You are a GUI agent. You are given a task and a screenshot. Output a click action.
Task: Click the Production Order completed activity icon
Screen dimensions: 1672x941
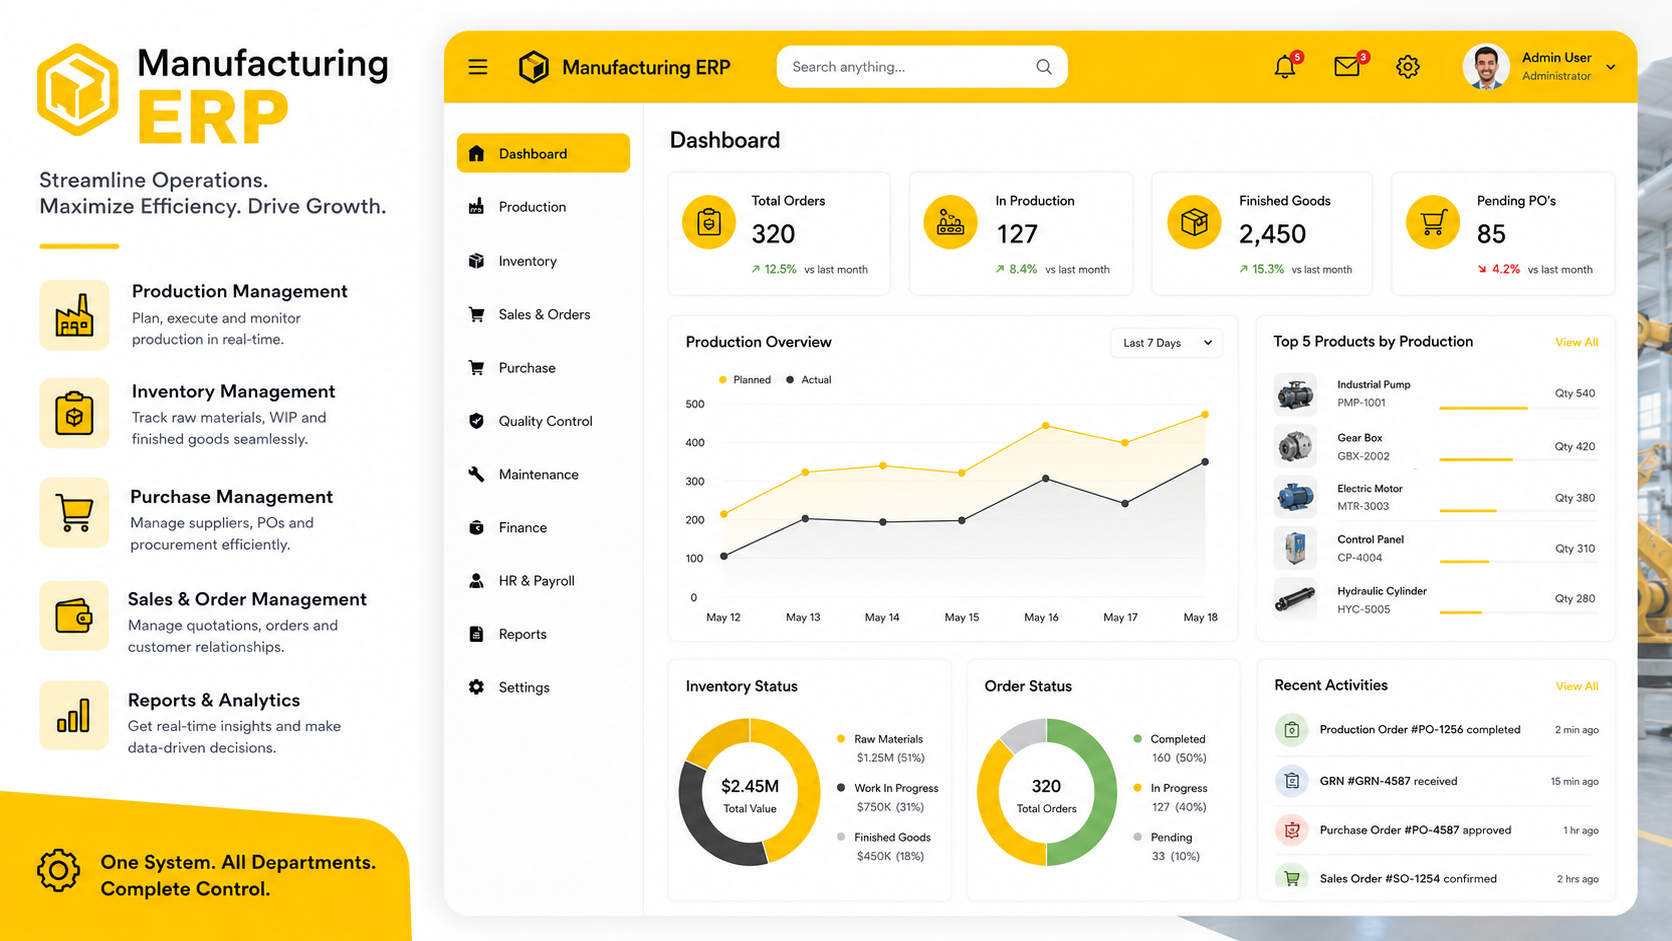(1291, 730)
